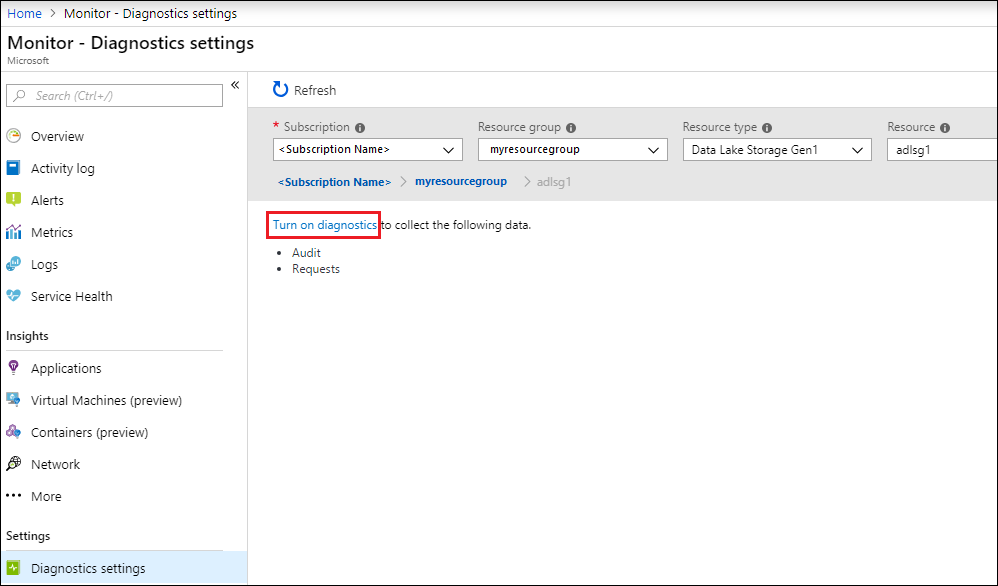Click the Alerts exclamation icon
Screen dimensions: 998x586
[x=14, y=200]
